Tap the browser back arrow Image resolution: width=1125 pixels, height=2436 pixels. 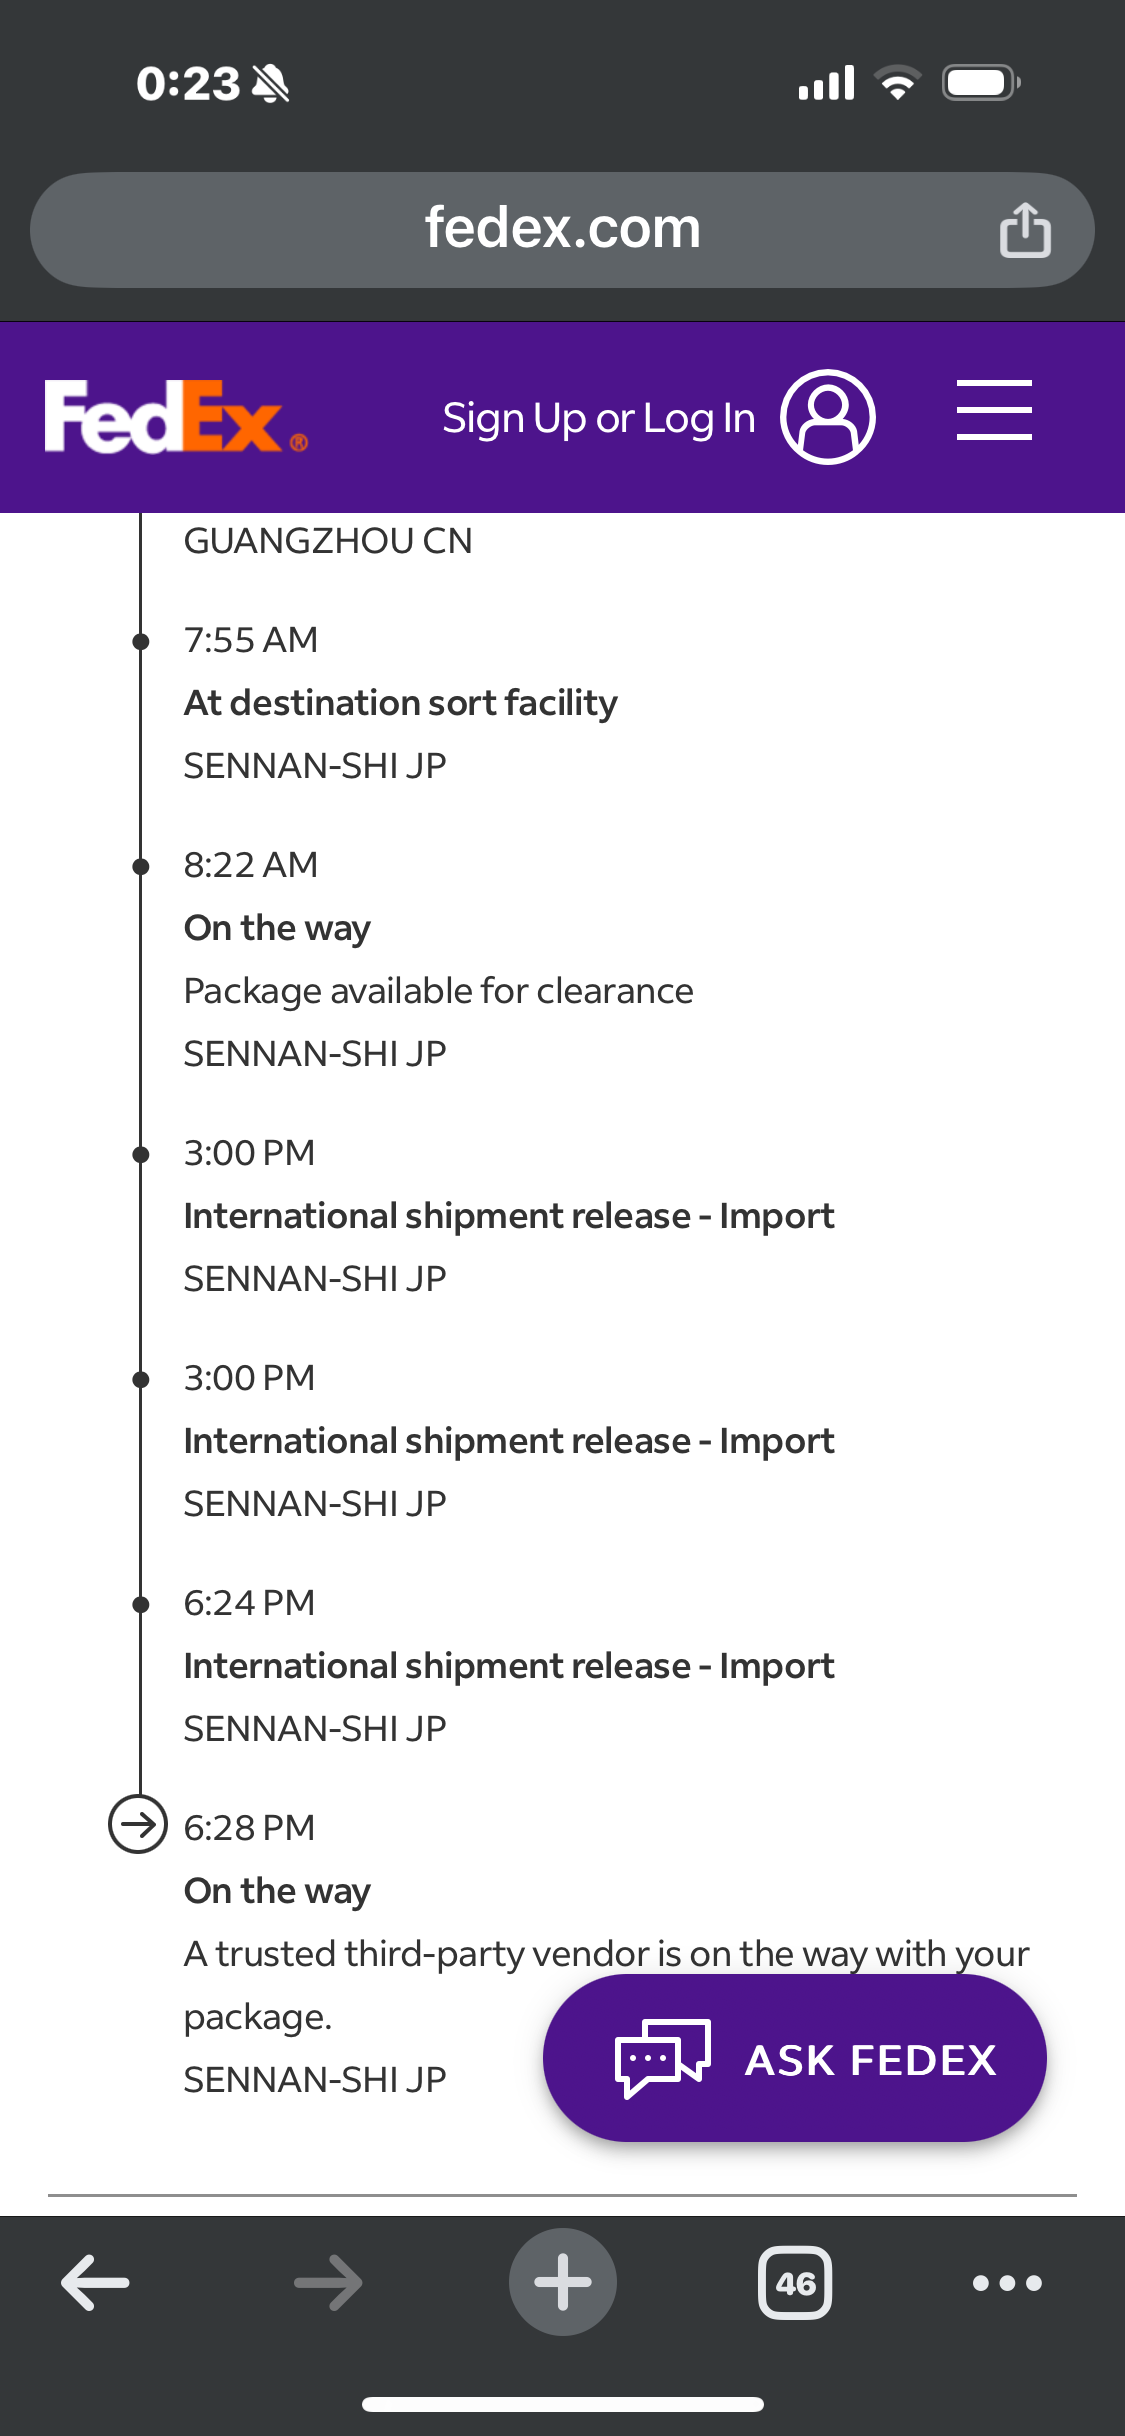[x=95, y=2282]
